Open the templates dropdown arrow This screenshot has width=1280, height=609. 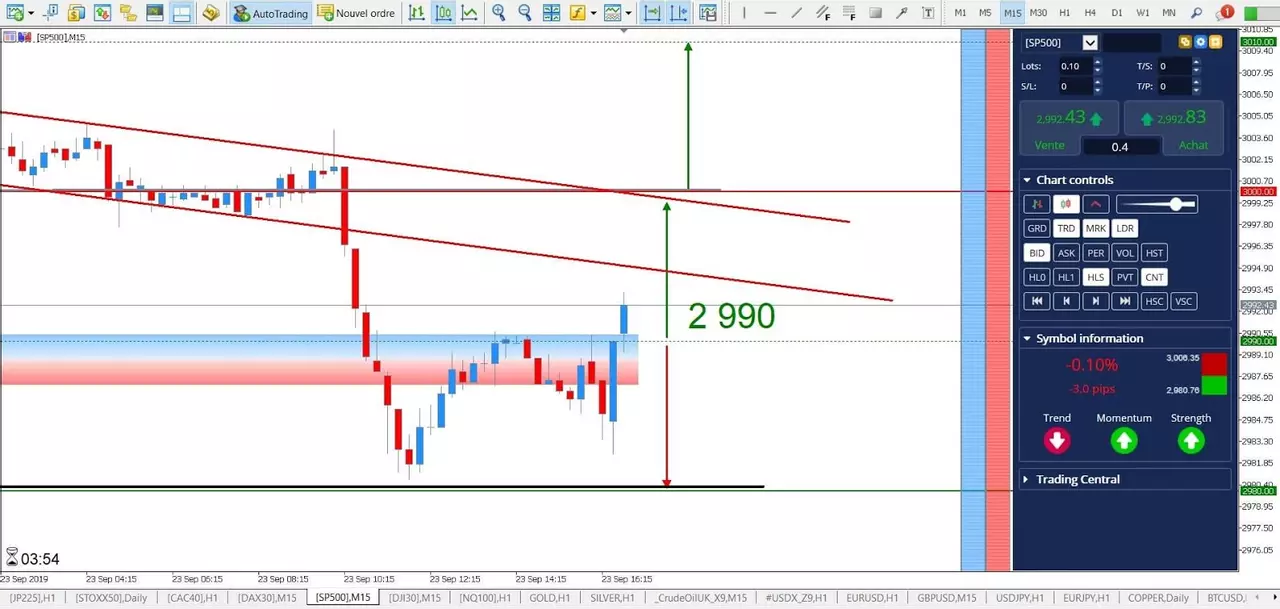click(628, 14)
